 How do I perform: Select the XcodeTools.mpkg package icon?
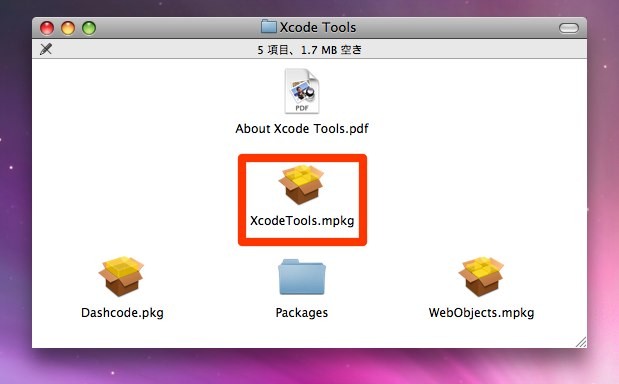click(x=301, y=185)
